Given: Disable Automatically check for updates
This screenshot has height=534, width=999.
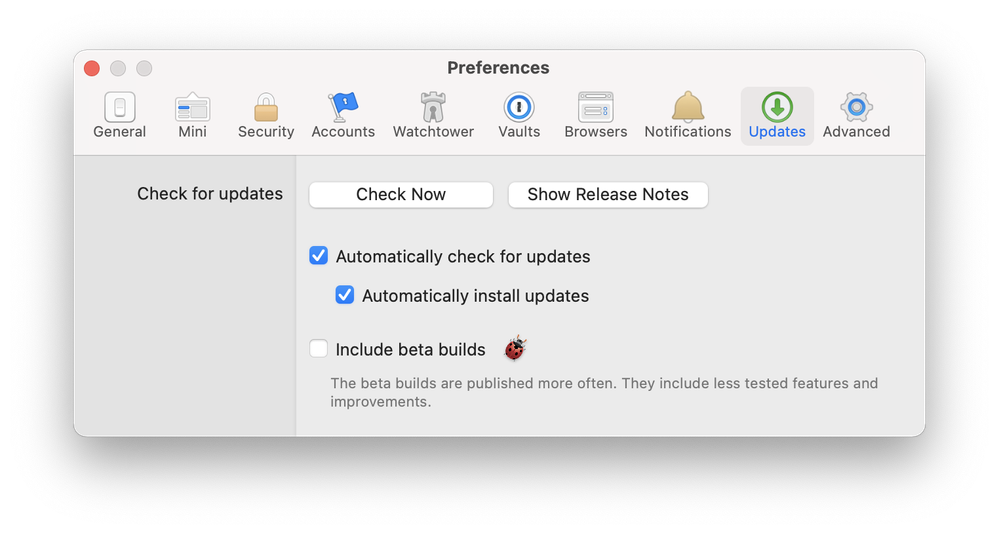Looking at the screenshot, I should point(319,256).
